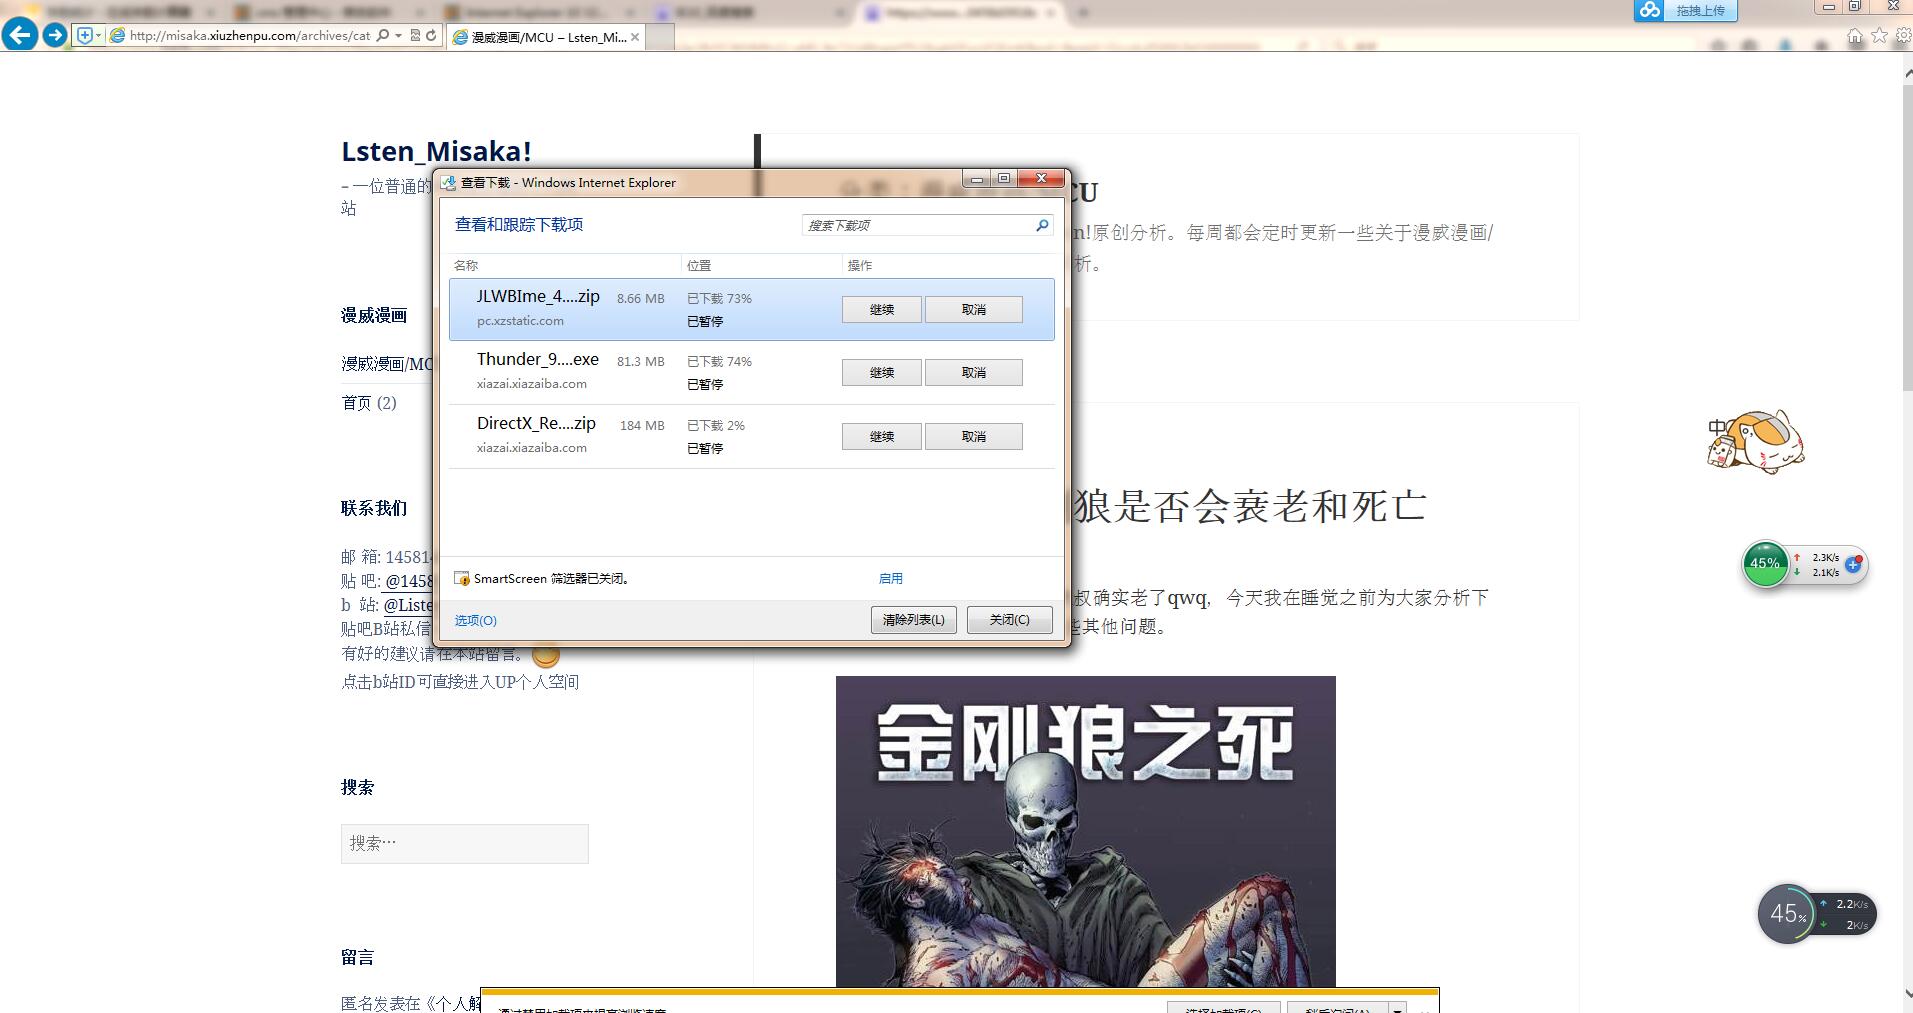Open the shield security icon in address bar

click(x=85, y=35)
